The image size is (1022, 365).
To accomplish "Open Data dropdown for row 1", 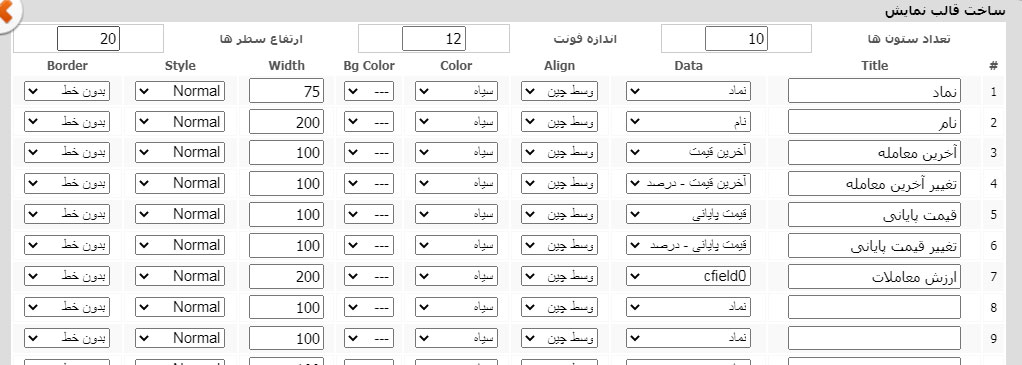I will coord(688,91).
